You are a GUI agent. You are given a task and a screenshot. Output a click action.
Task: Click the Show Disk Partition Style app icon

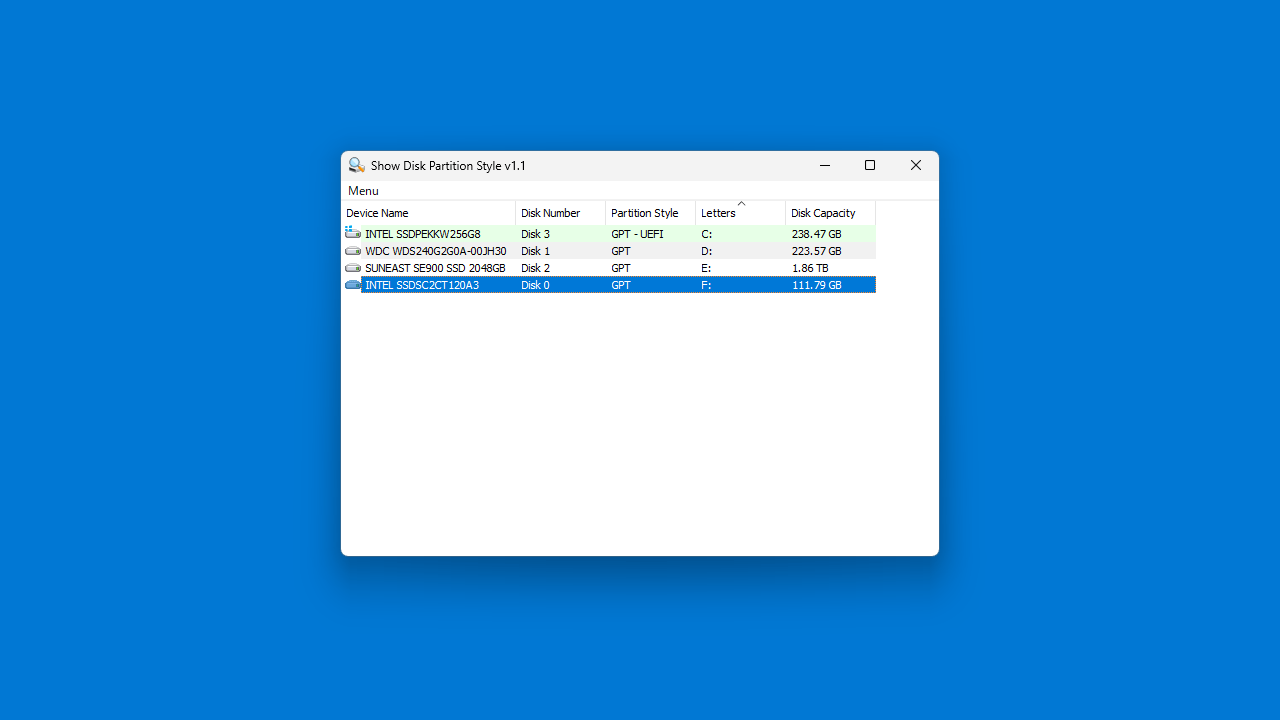pos(356,166)
